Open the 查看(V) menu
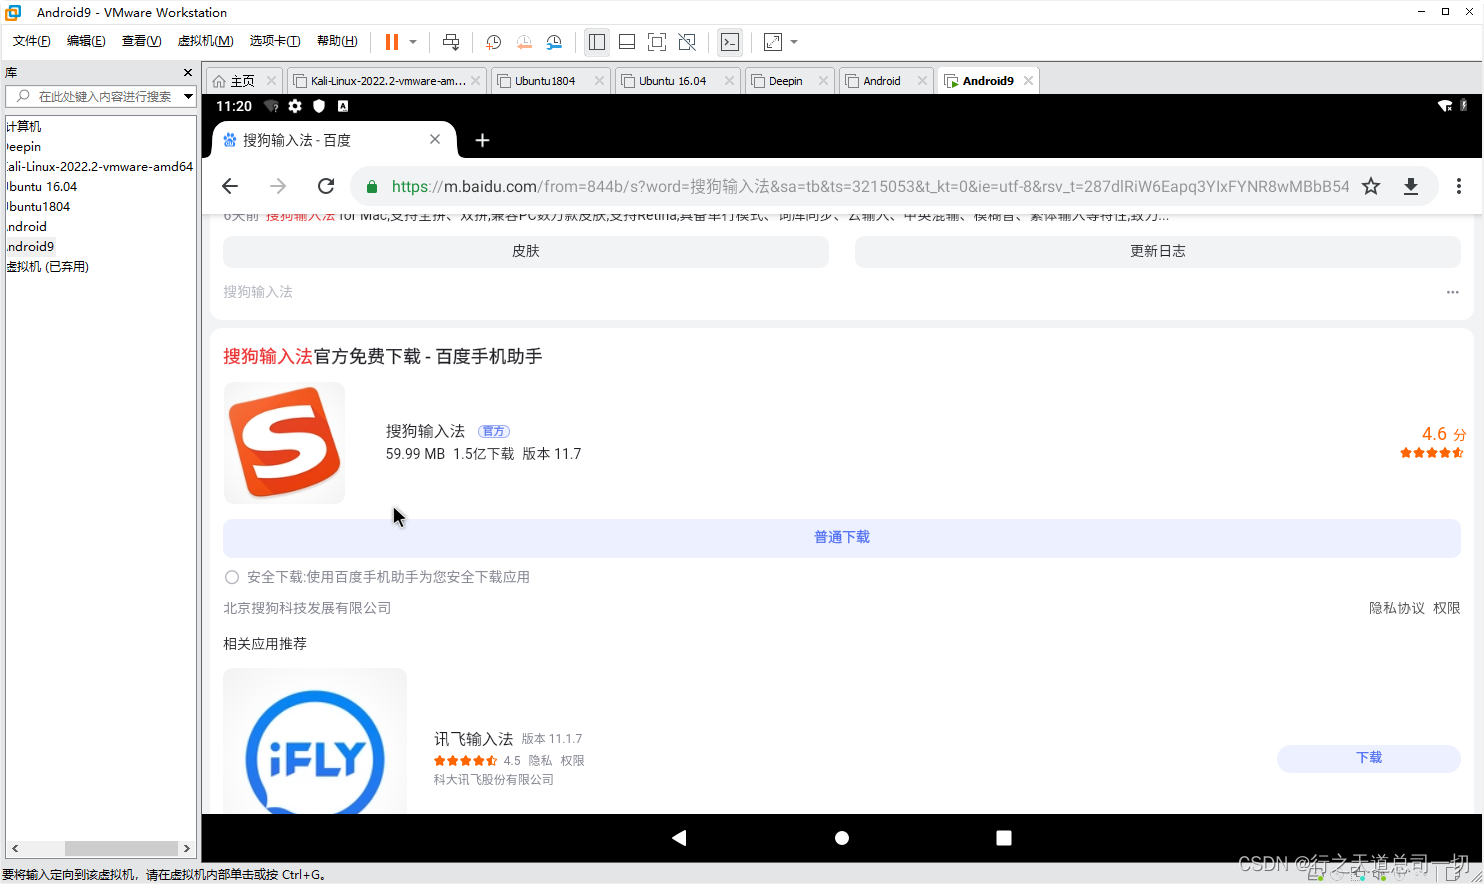1484x884 pixels. point(141,41)
